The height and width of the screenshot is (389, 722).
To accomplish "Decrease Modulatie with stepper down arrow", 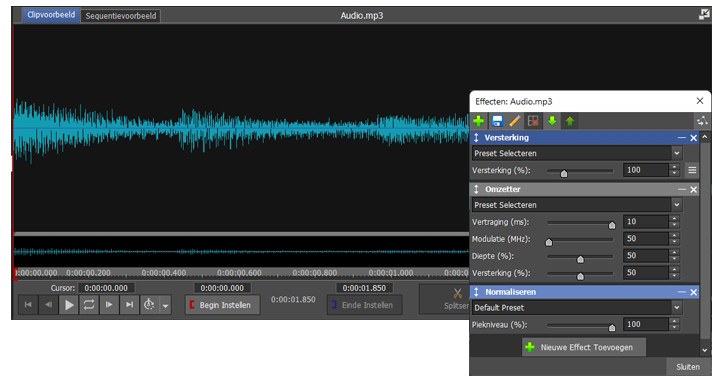I will pyautogui.click(x=674, y=242).
